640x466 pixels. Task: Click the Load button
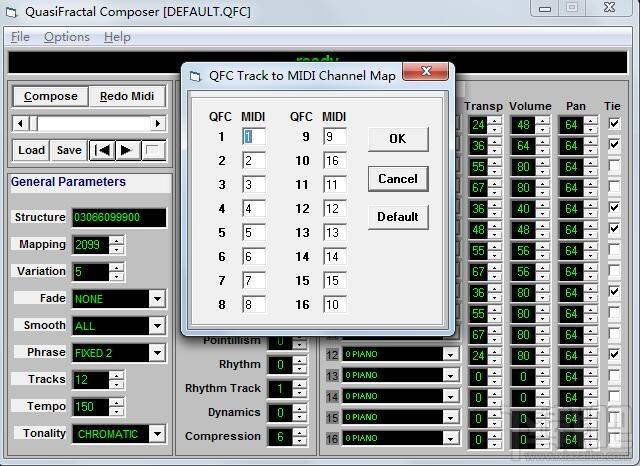tap(31, 150)
